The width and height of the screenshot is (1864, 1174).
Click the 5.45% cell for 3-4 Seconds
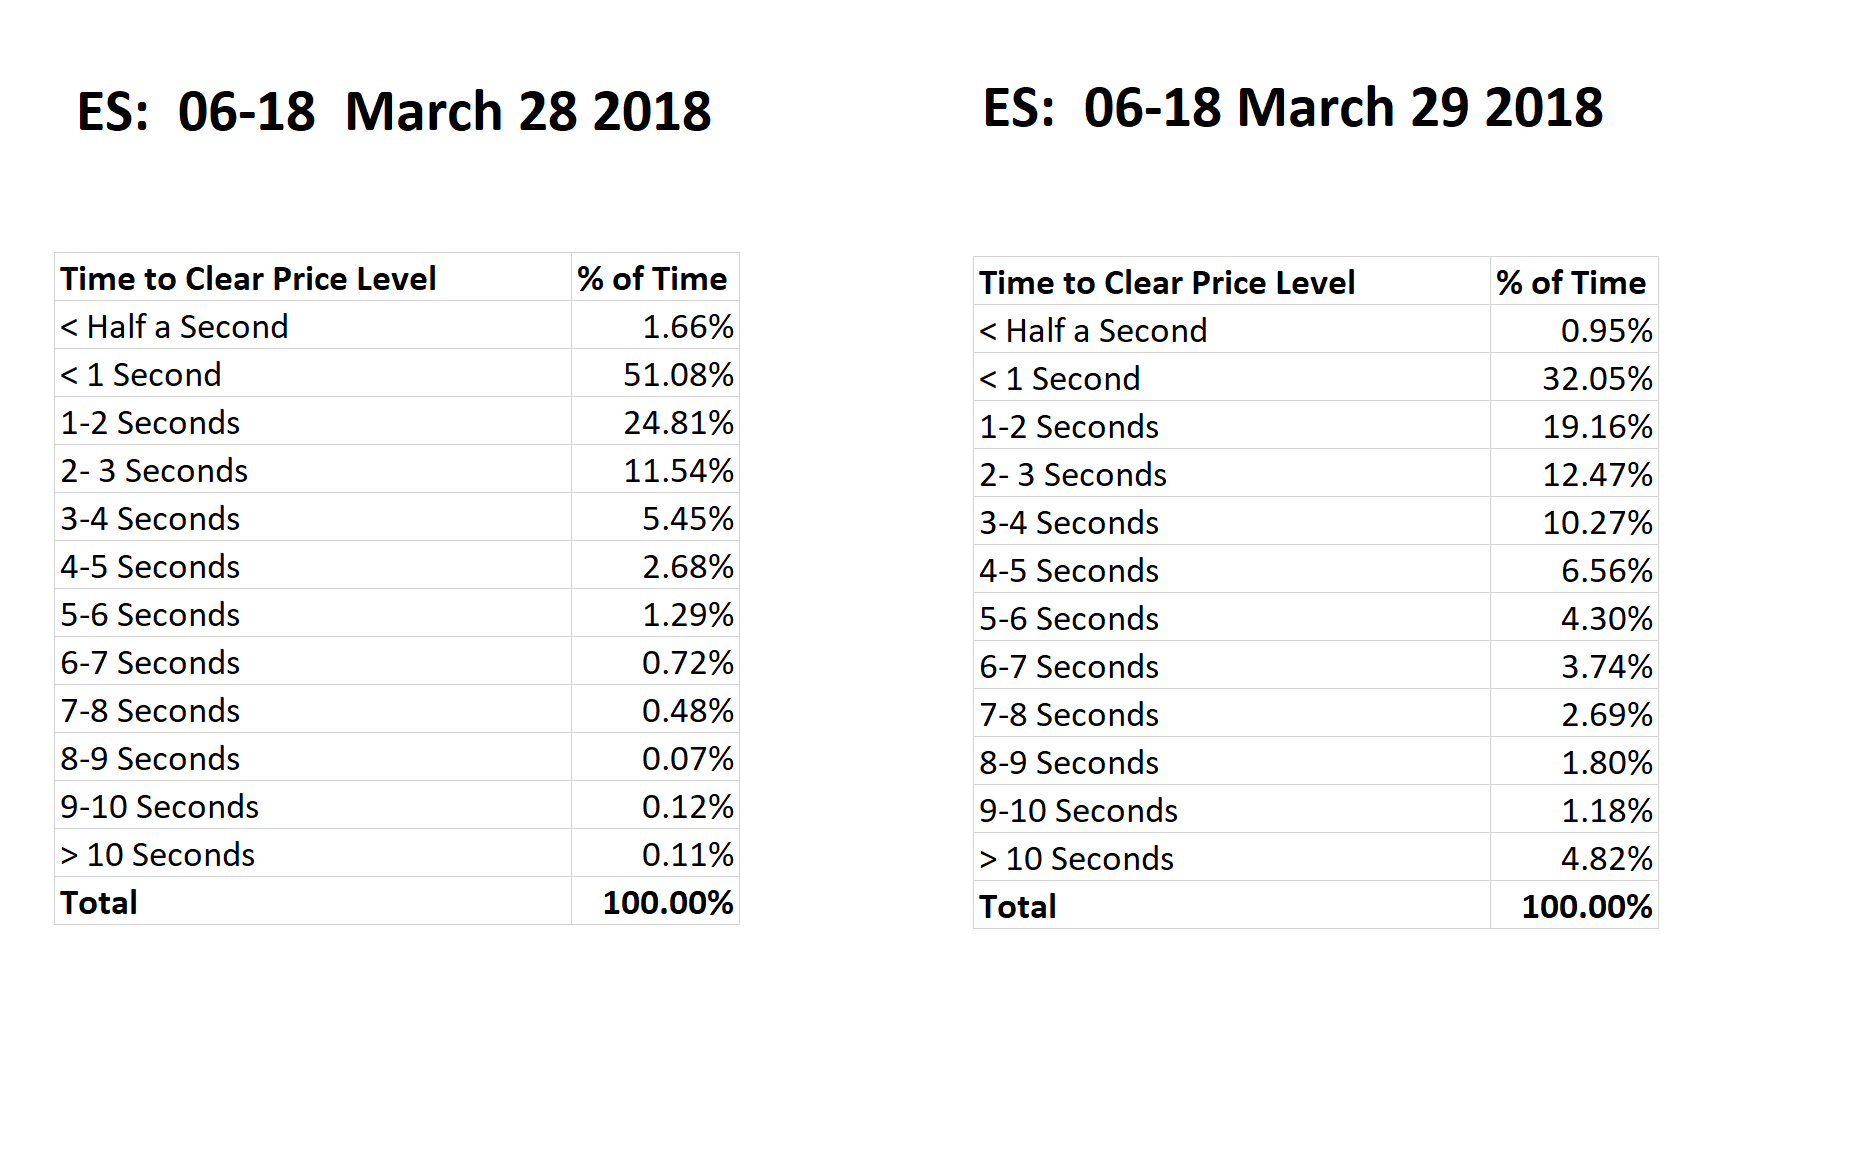655,518
